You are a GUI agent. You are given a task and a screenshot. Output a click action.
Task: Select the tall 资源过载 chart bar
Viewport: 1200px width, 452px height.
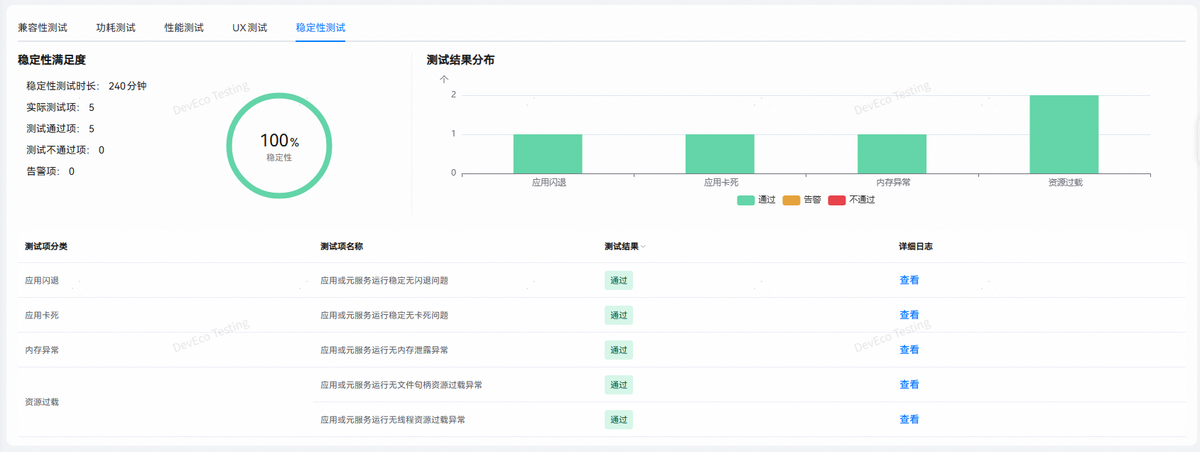click(1064, 134)
